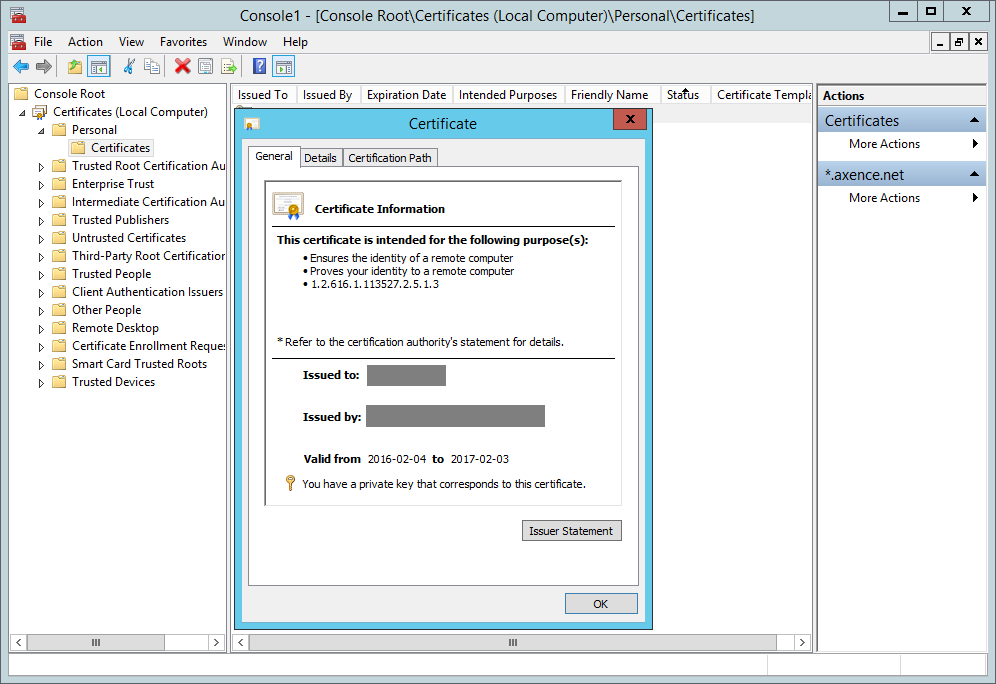Collapse the Personal folder node
The height and width of the screenshot is (684, 996).
tap(42, 130)
